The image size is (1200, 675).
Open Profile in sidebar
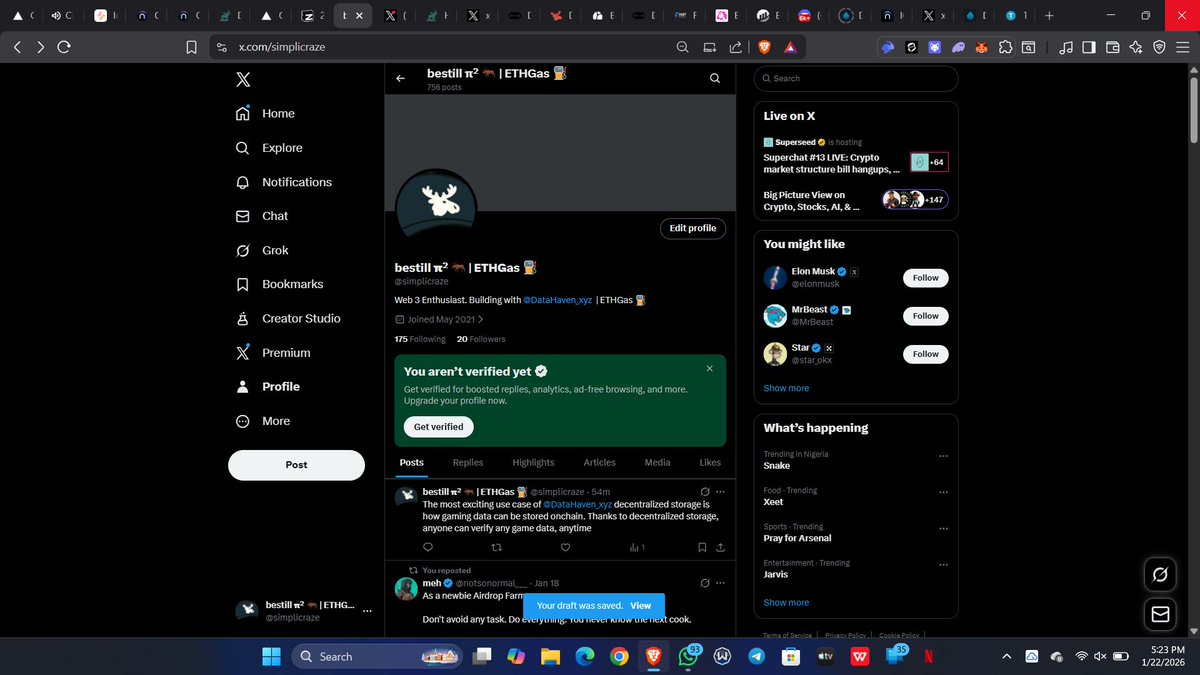pos(267,386)
